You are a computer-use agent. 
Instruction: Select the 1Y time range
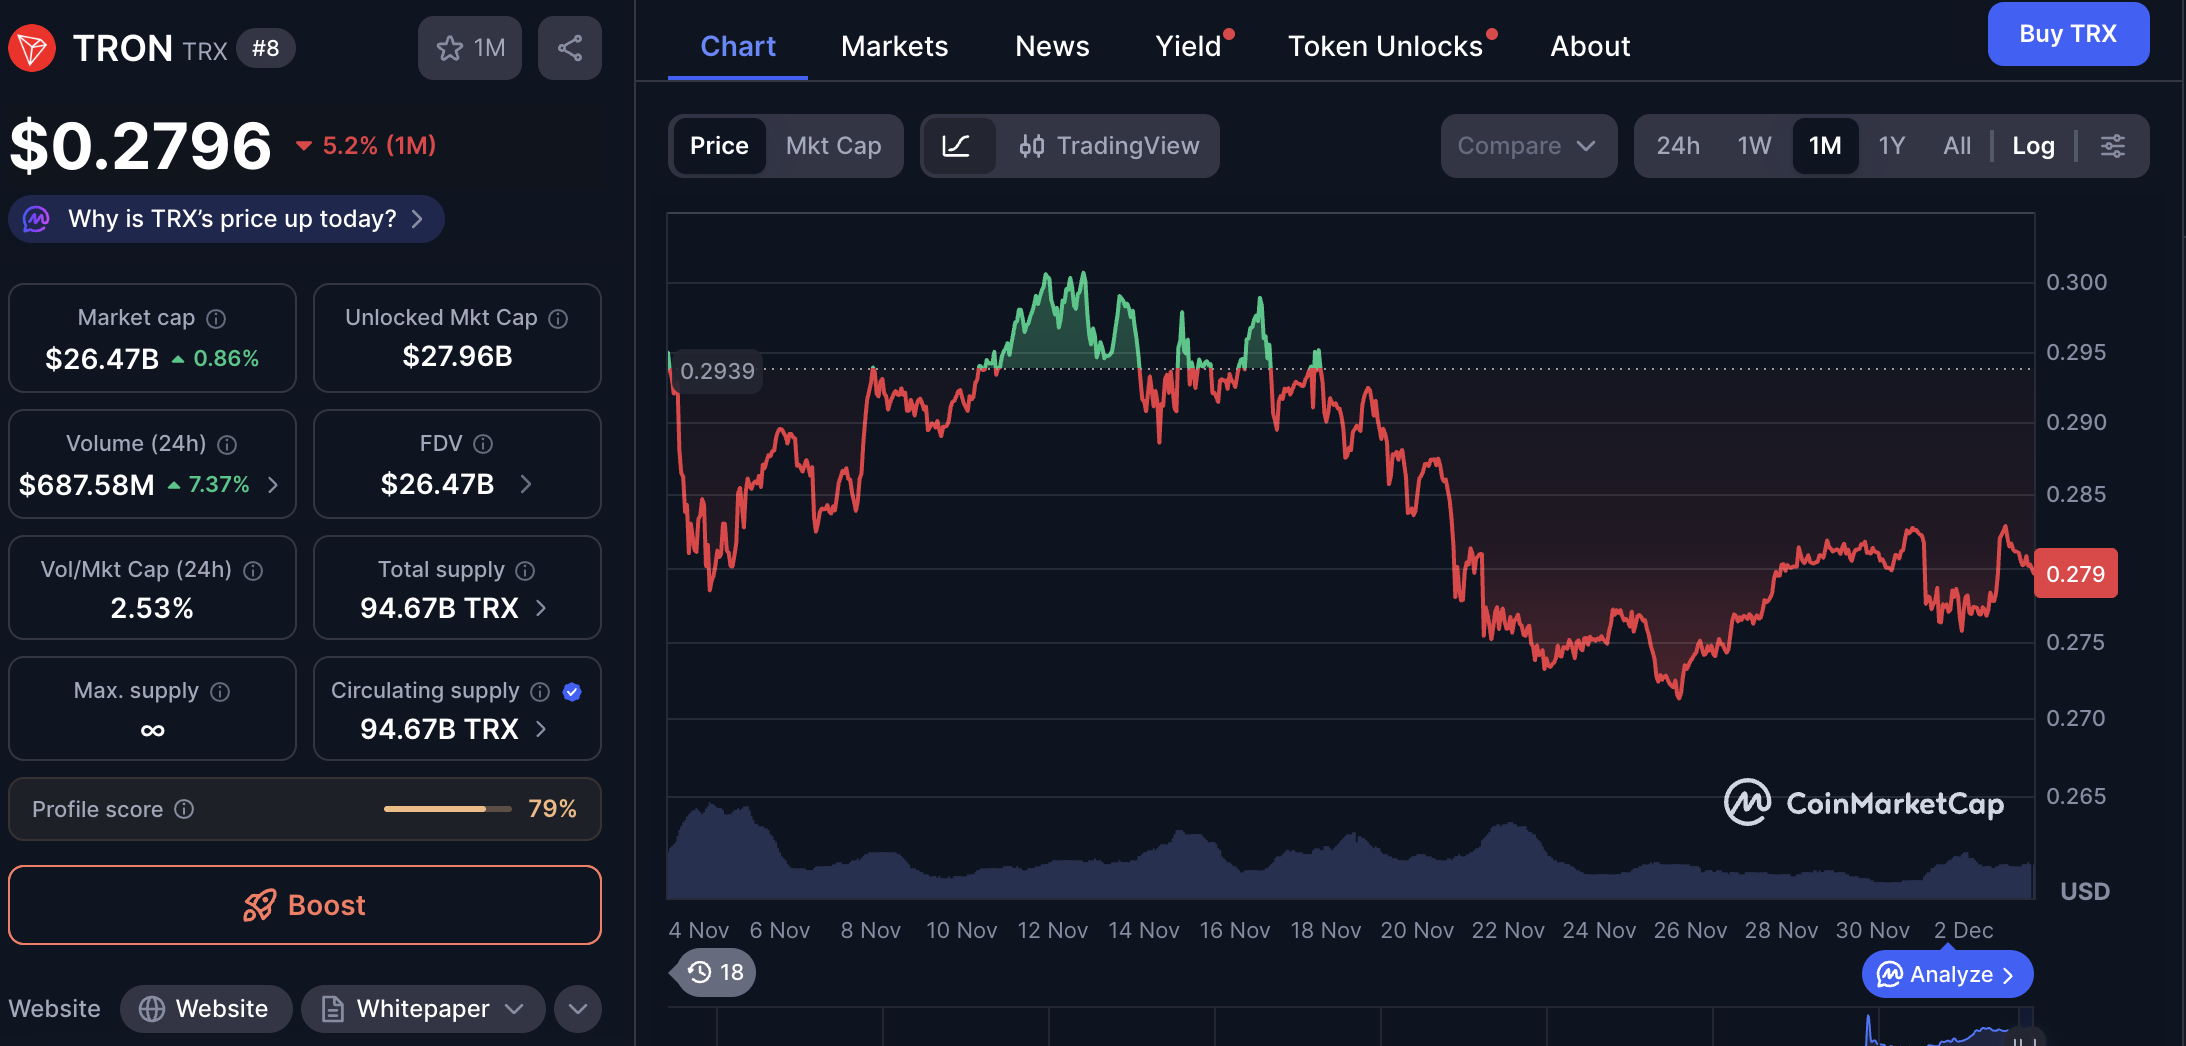point(1891,146)
